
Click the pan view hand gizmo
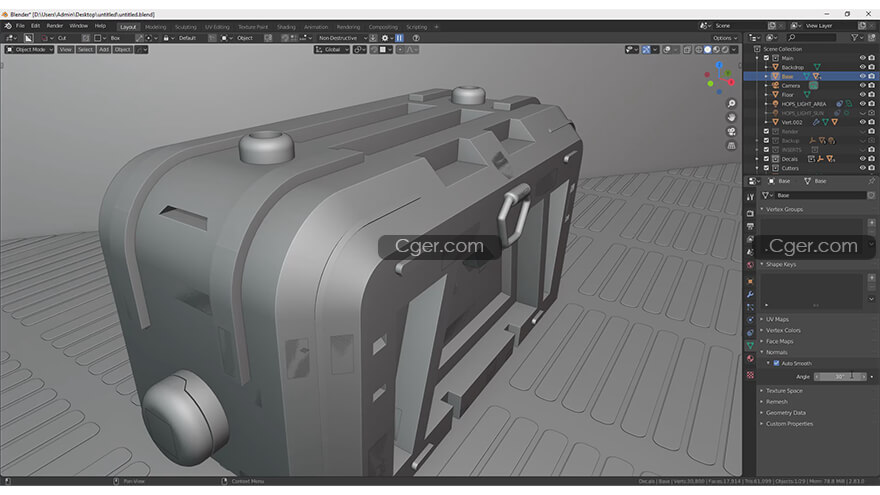[731, 118]
